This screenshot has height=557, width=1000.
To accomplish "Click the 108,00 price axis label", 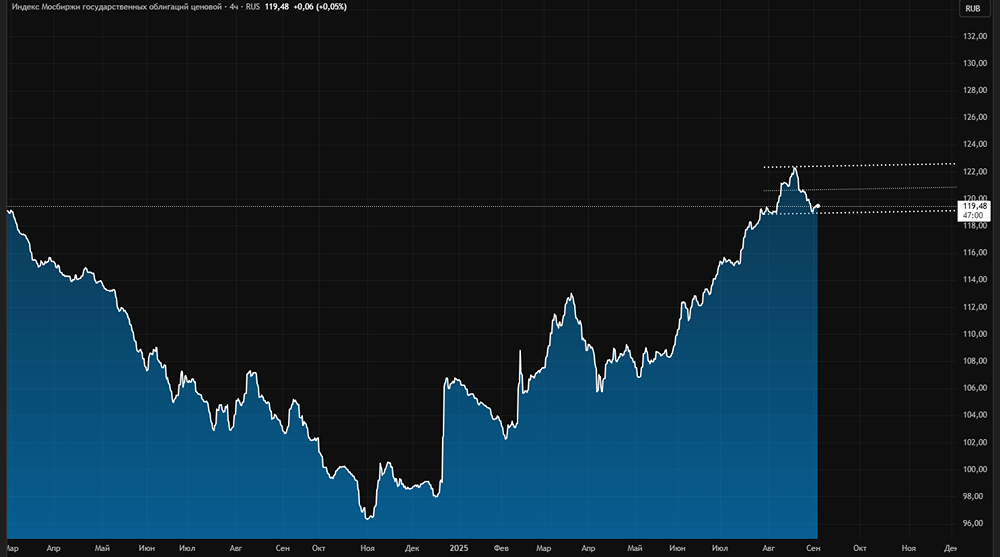I will point(975,360).
